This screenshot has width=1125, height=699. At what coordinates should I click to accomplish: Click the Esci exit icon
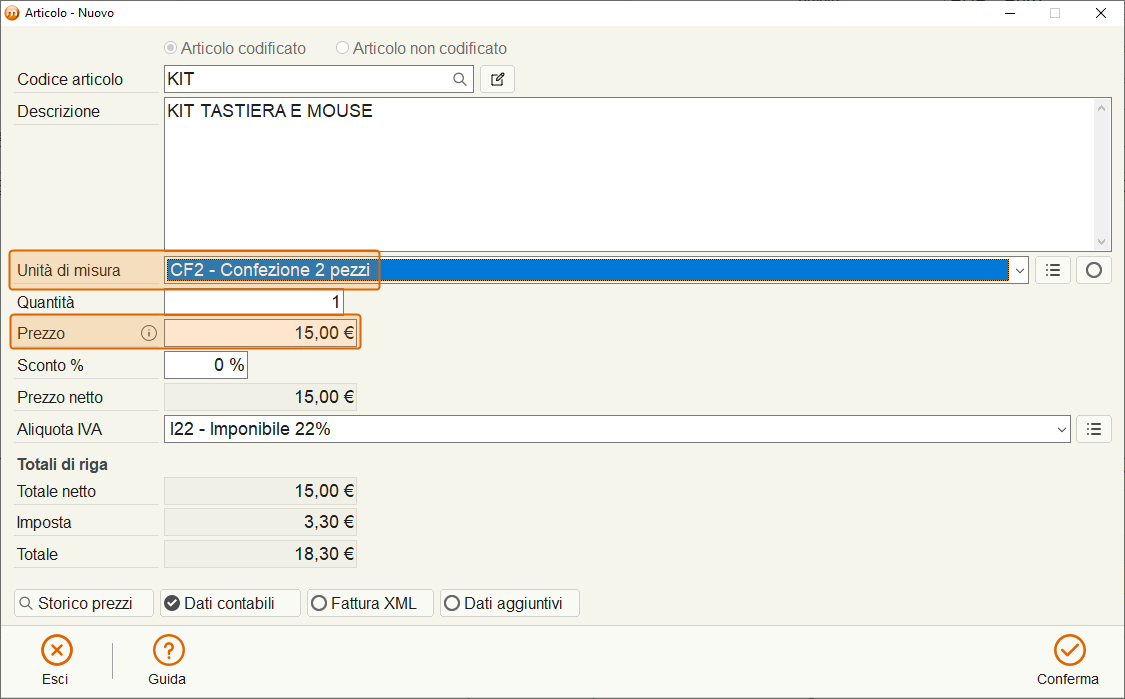(x=57, y=651)
